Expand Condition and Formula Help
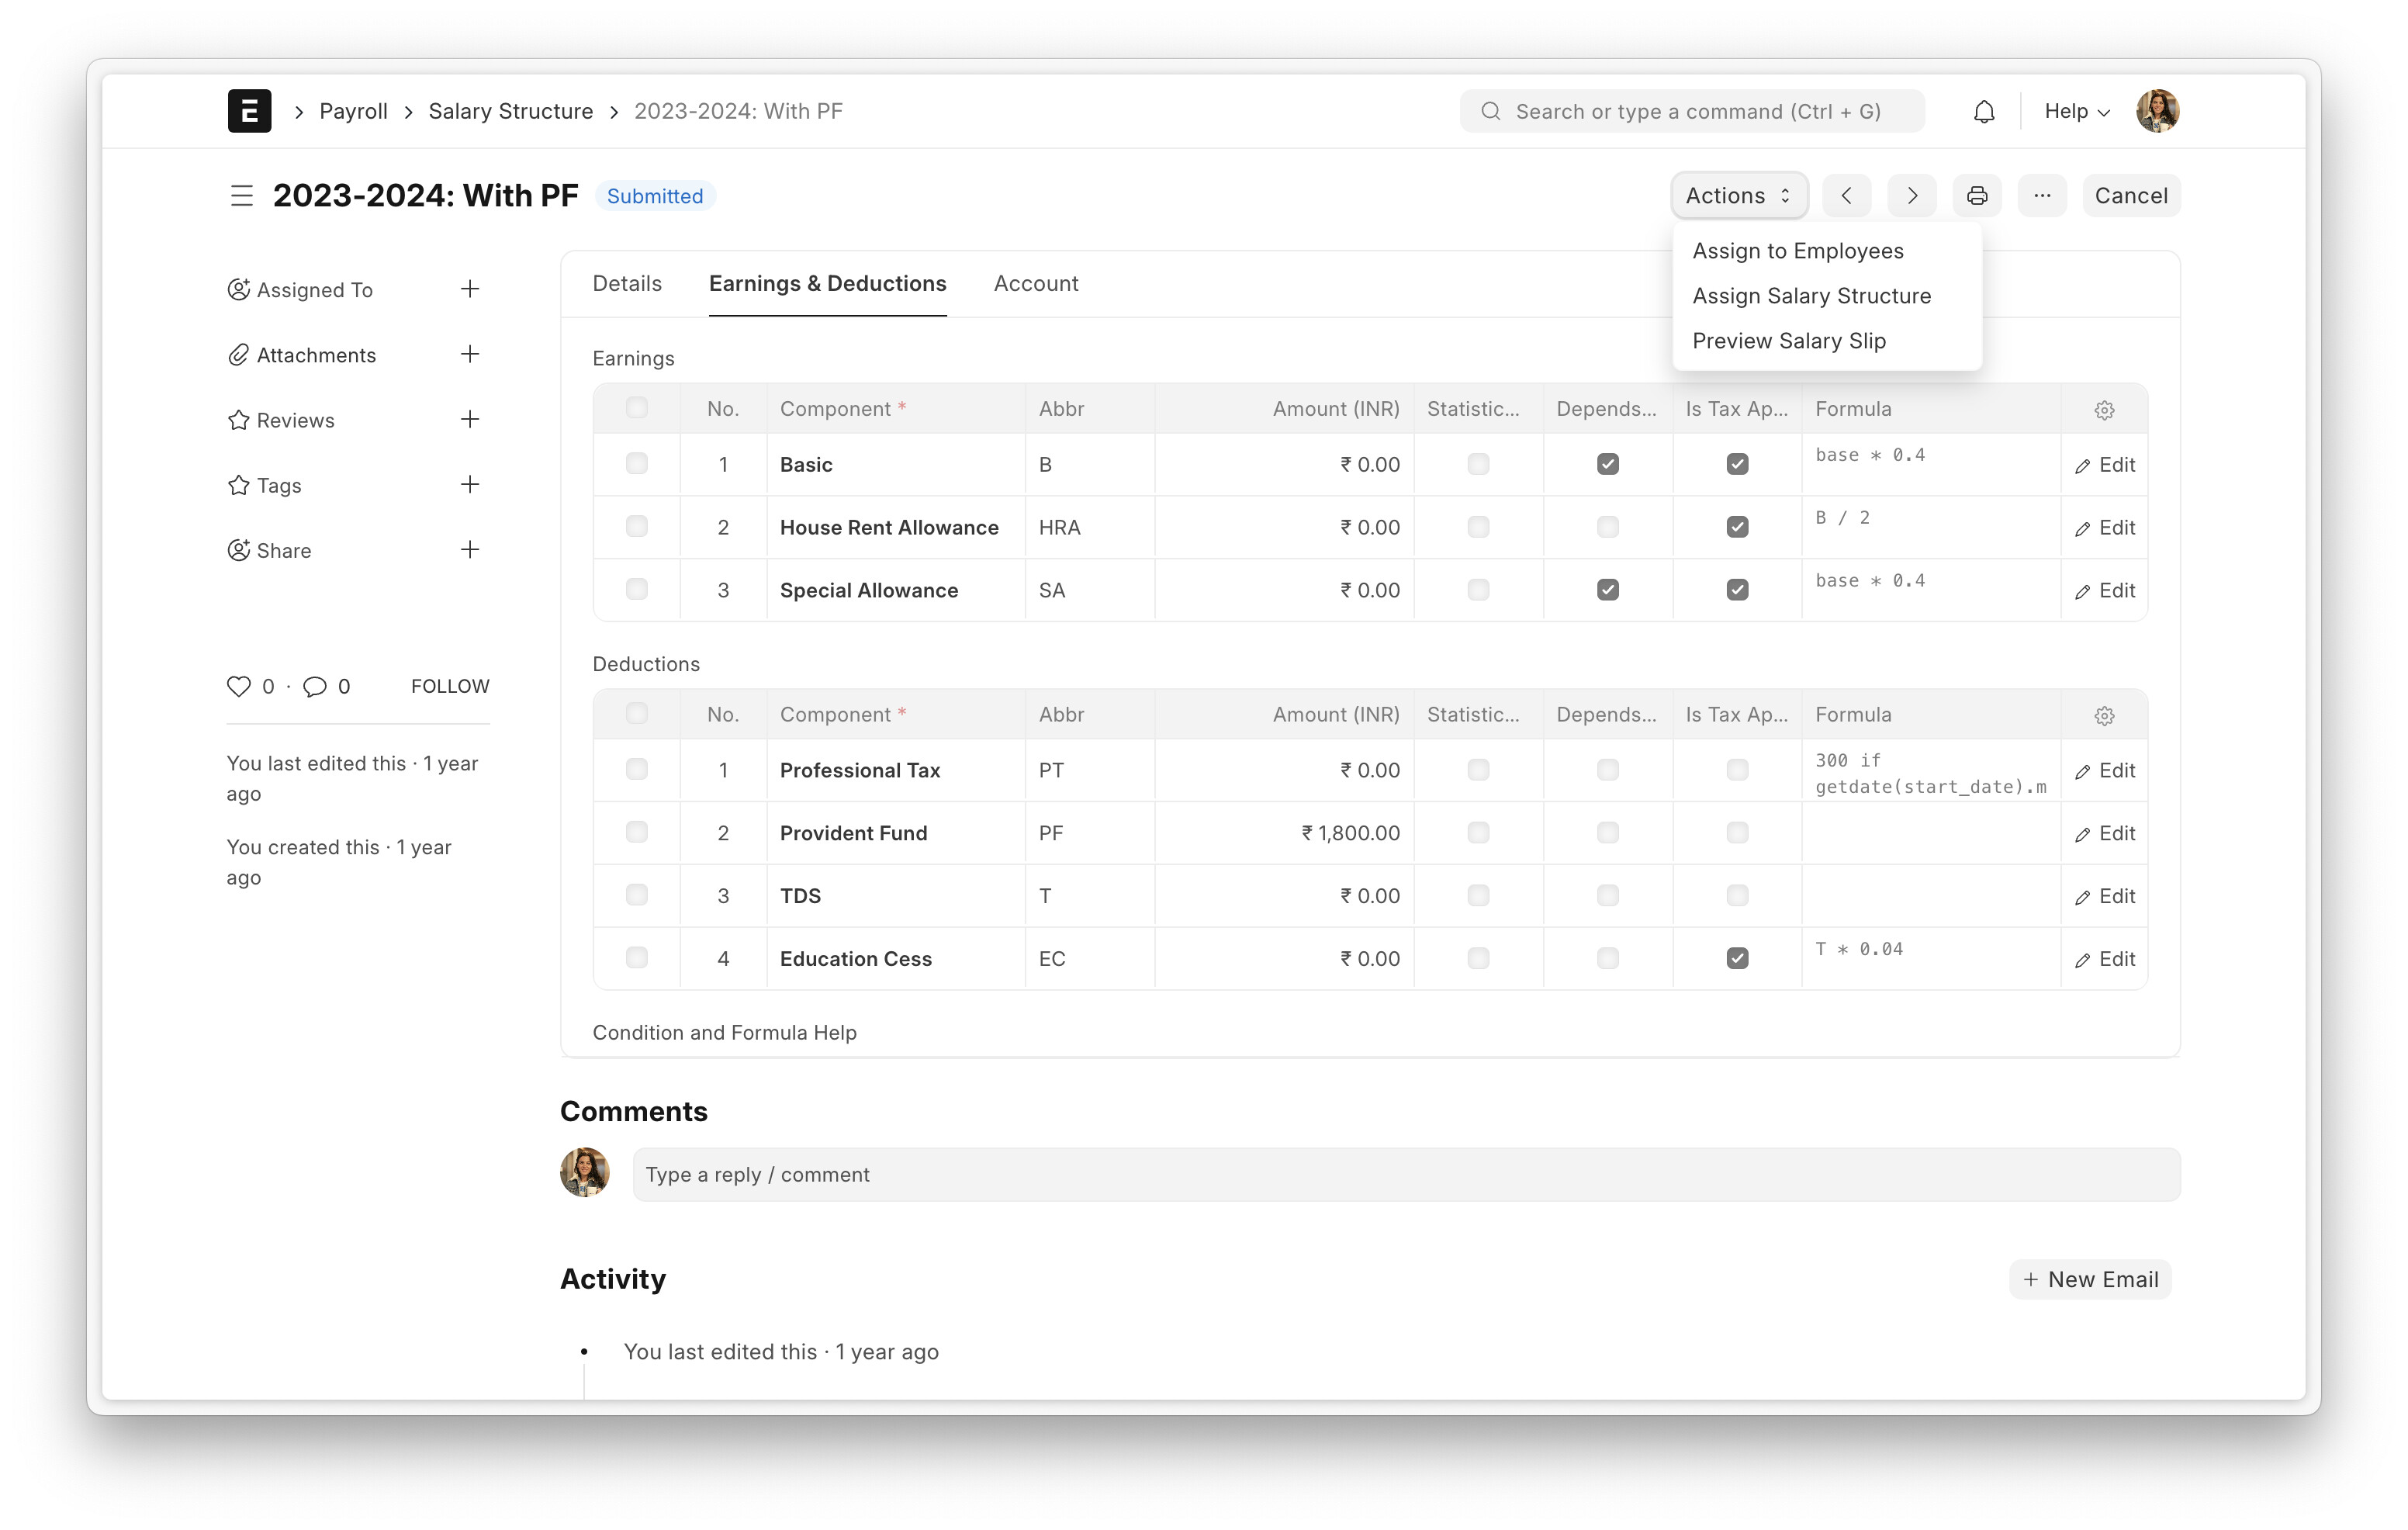Viewport: 2408px width, 1530px height. (x=725, y=1033)
